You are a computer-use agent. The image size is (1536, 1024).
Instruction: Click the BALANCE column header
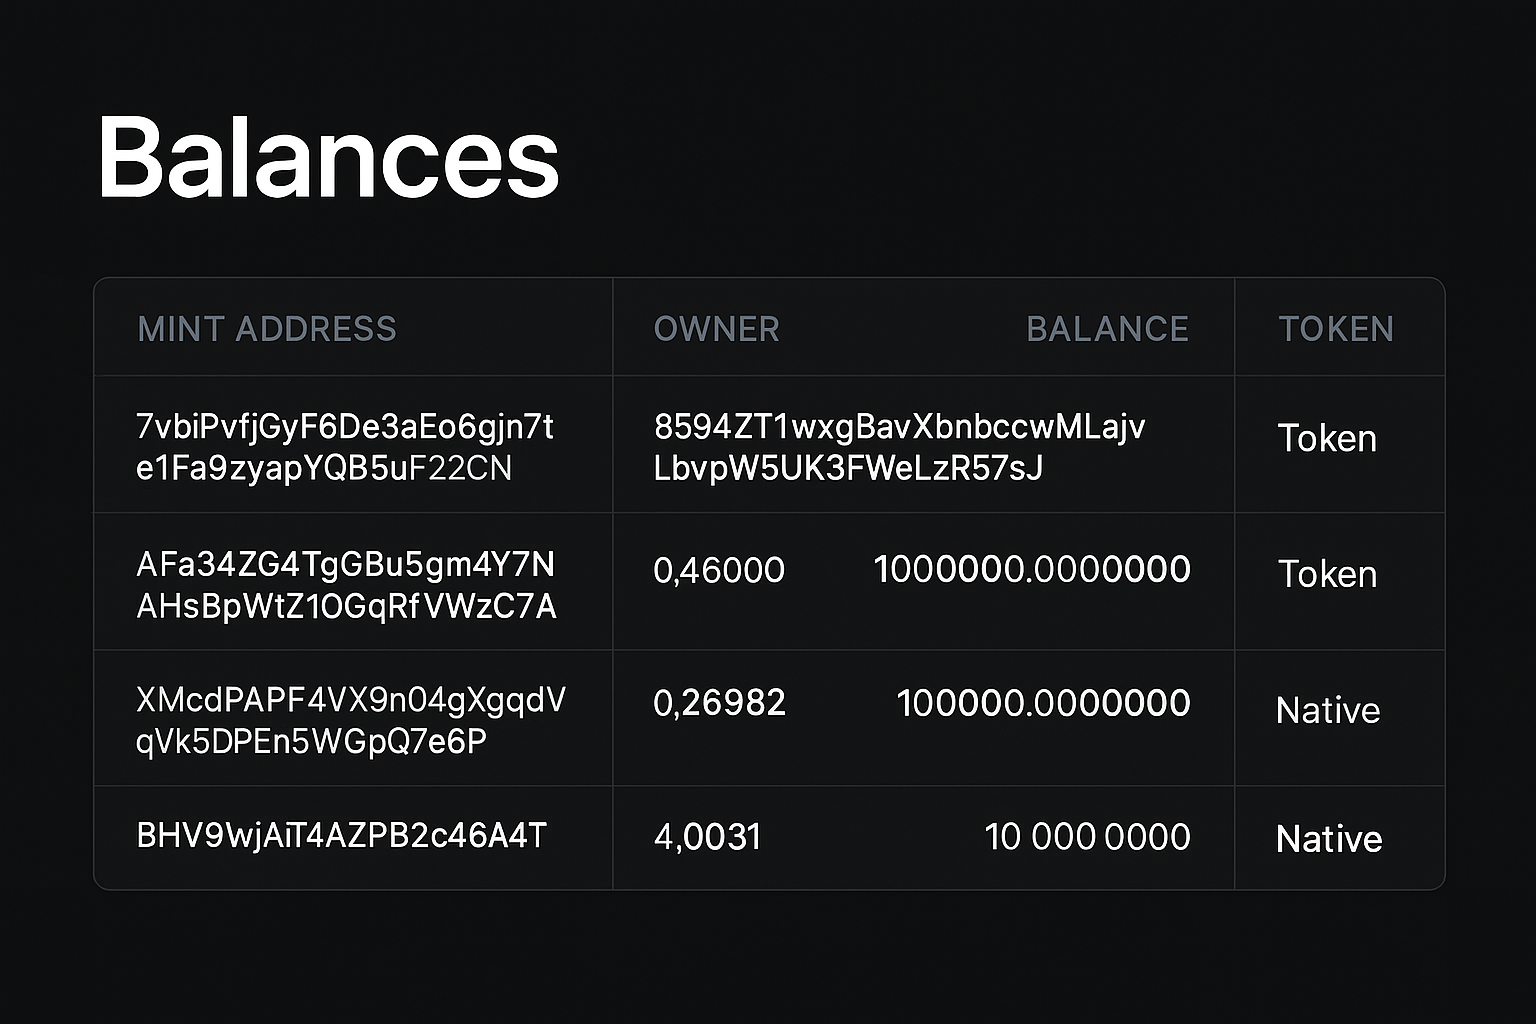pos(1107,329)
